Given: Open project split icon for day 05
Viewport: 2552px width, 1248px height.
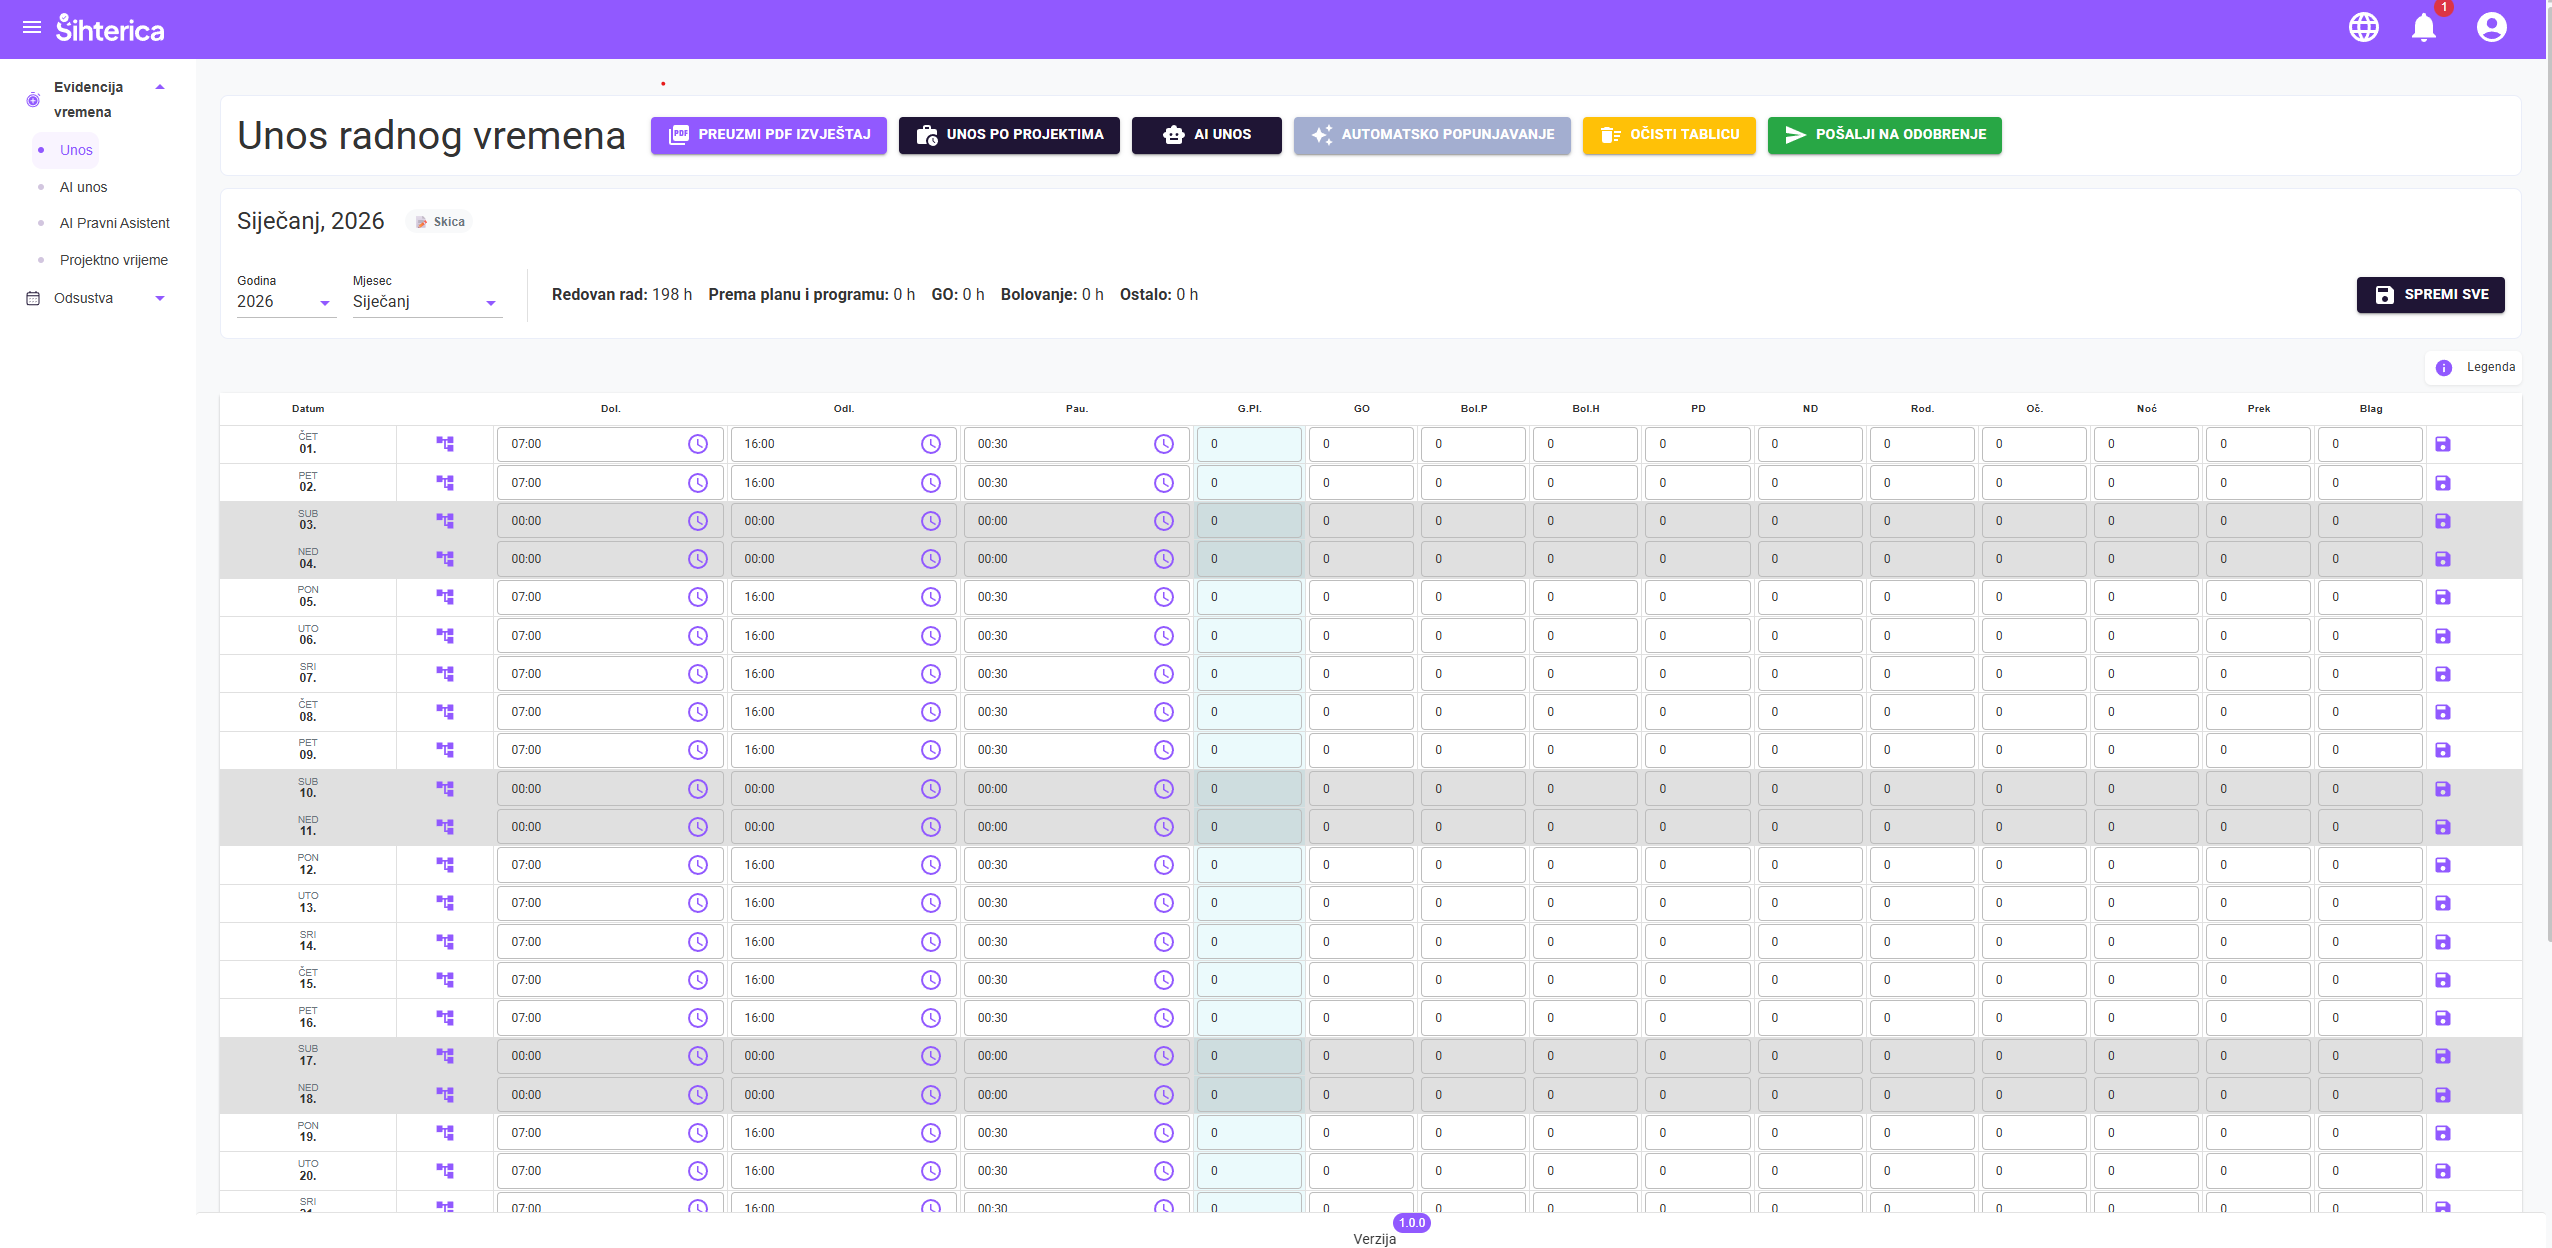Looking at the screenshot, I should coord(445,597).
